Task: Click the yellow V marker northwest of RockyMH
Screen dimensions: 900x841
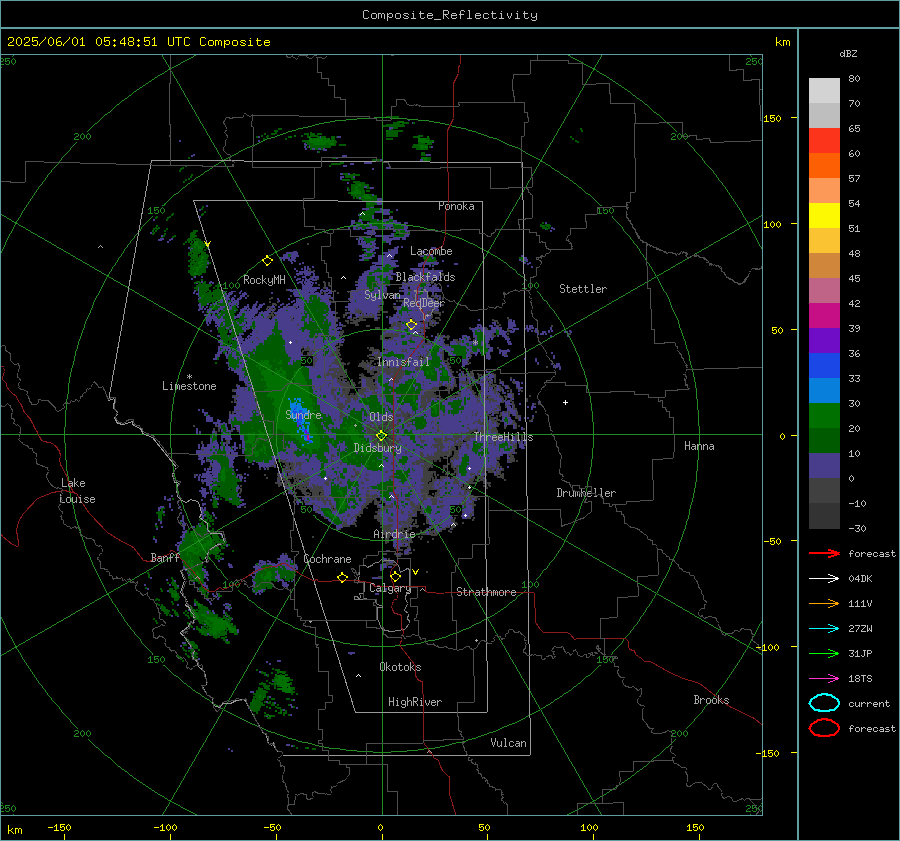Action: 207,245
